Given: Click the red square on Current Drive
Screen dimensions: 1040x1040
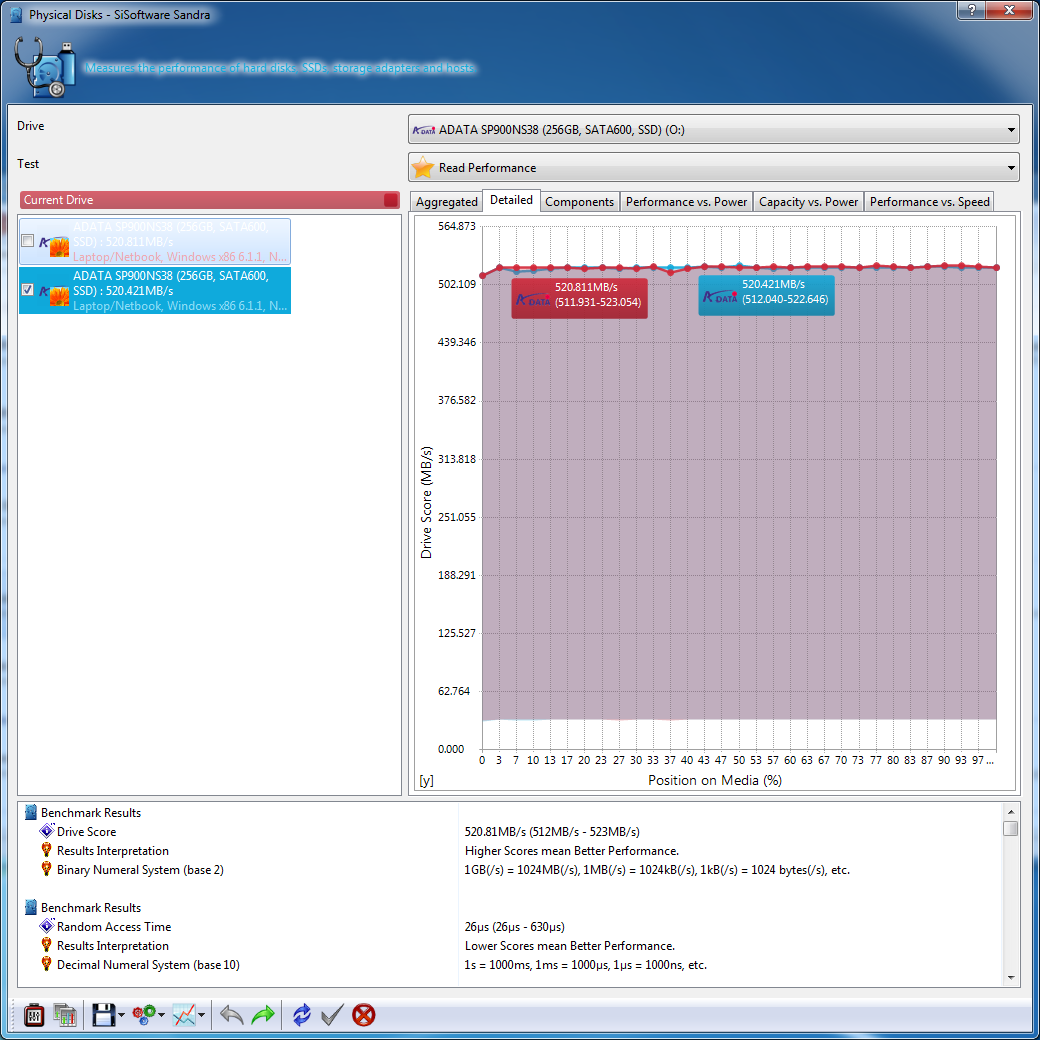Looking at the screenshot, I should point(391,200).
